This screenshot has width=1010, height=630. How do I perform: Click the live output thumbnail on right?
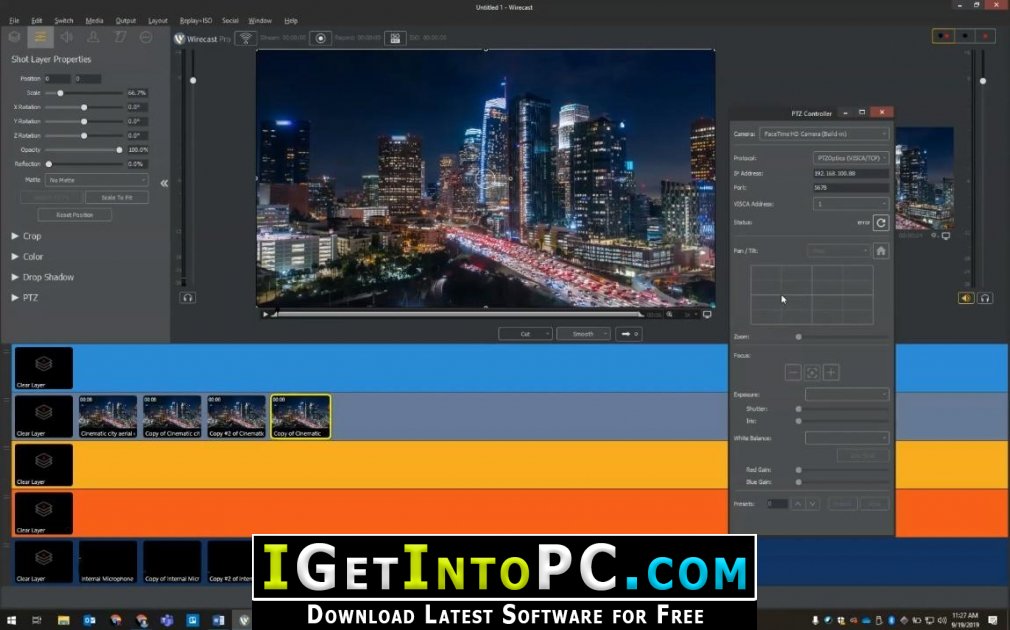point(924,178)
